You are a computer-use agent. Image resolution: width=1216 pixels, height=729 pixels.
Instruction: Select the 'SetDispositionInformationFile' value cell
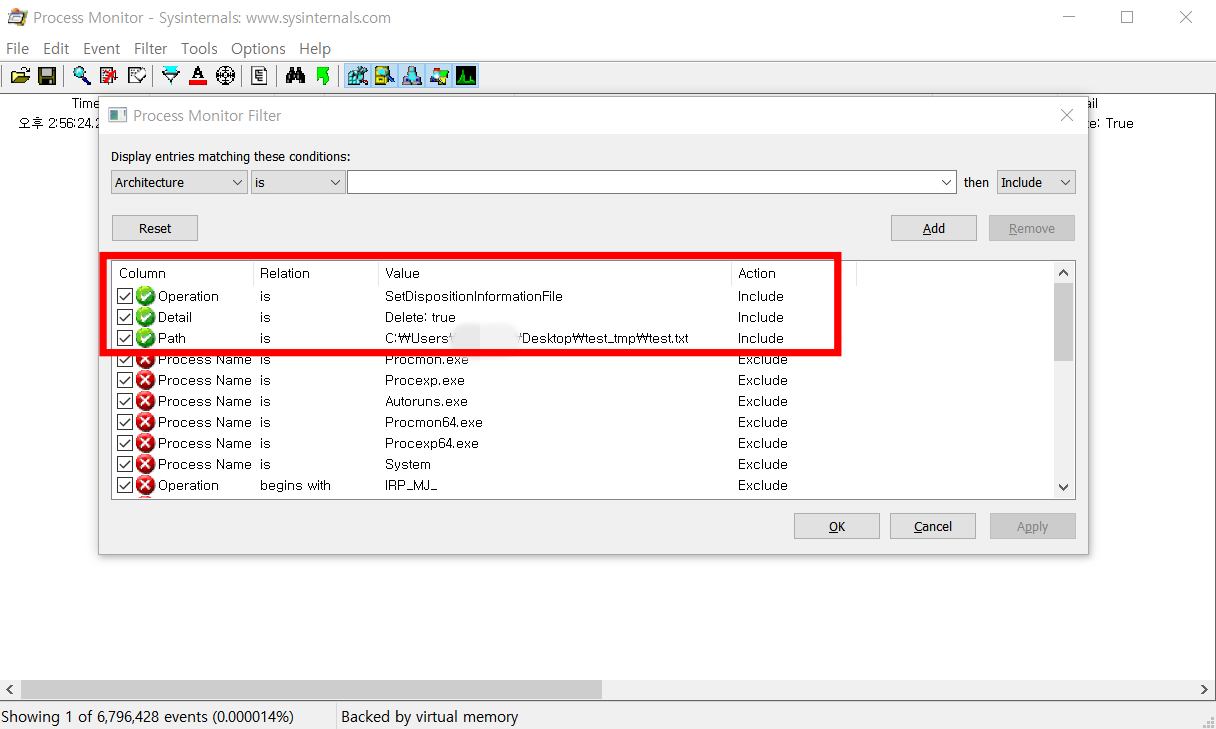coord(474,296)
